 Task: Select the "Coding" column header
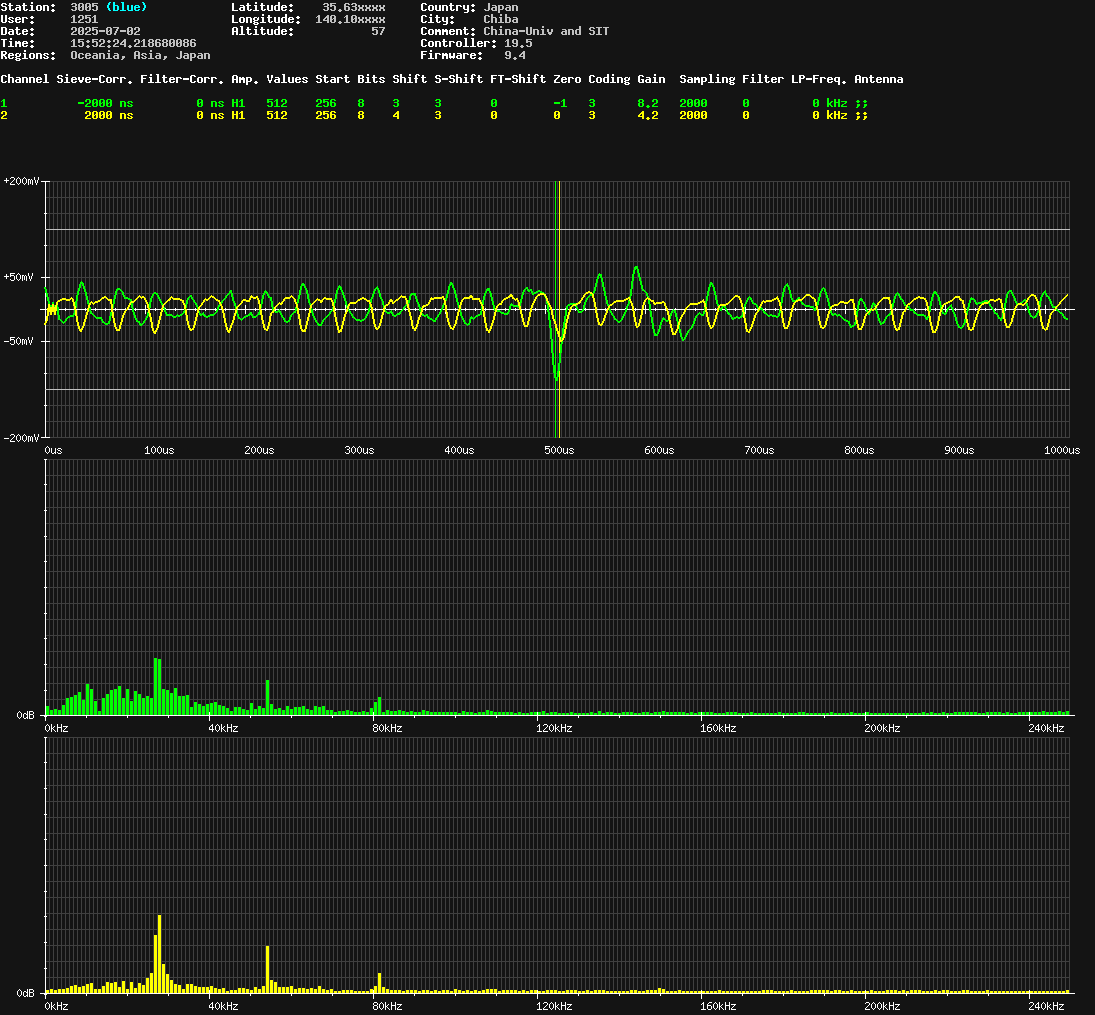tap(609, 79)
